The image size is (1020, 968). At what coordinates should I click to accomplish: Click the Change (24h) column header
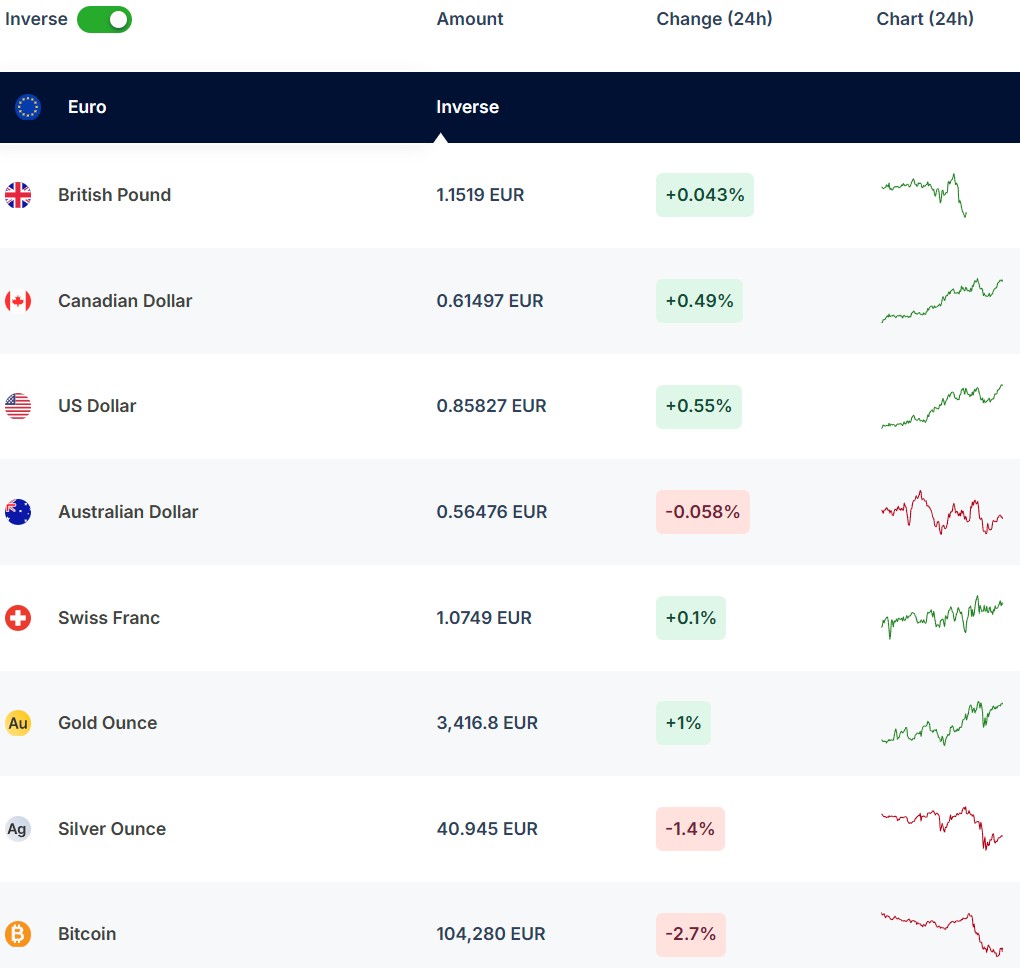click(x=714, y=19)
